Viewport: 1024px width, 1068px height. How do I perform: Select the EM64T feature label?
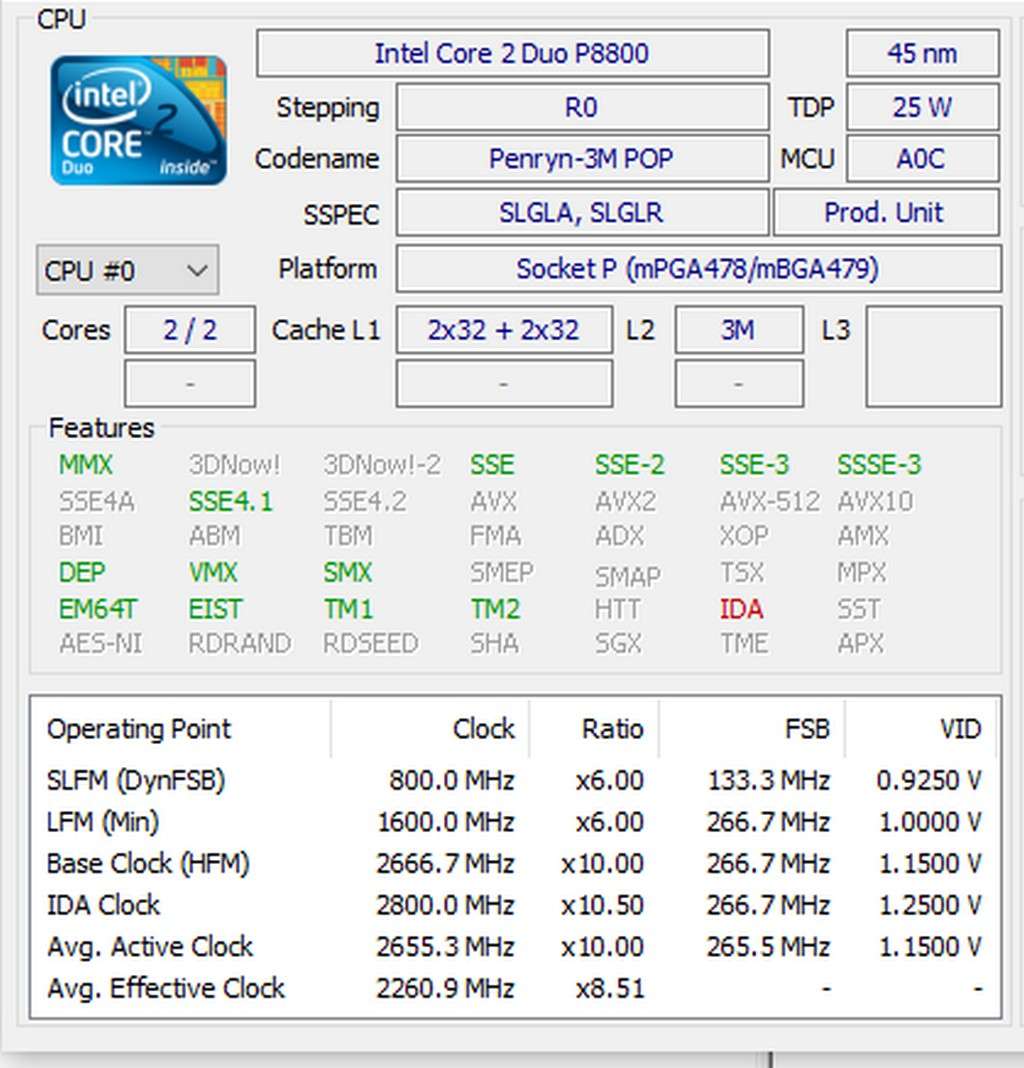(x=97, y=608)
